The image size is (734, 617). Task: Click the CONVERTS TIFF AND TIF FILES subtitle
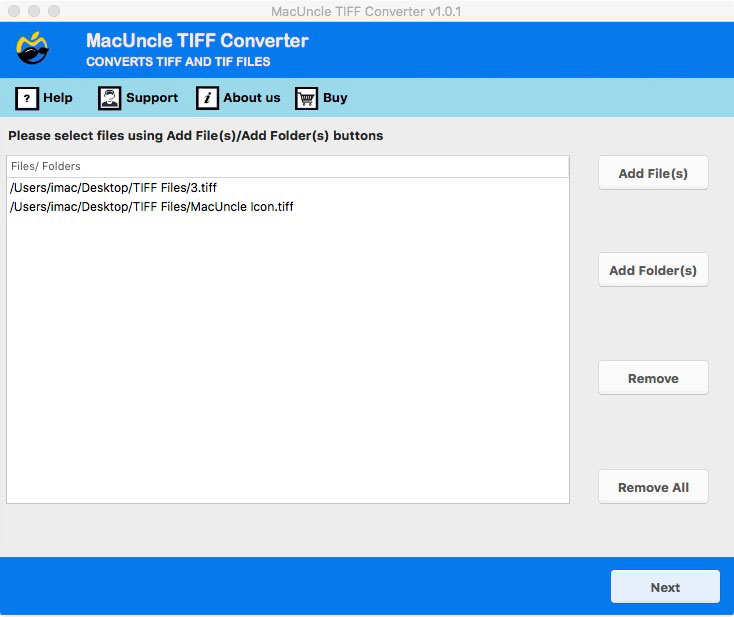click(x=178, y=62)
